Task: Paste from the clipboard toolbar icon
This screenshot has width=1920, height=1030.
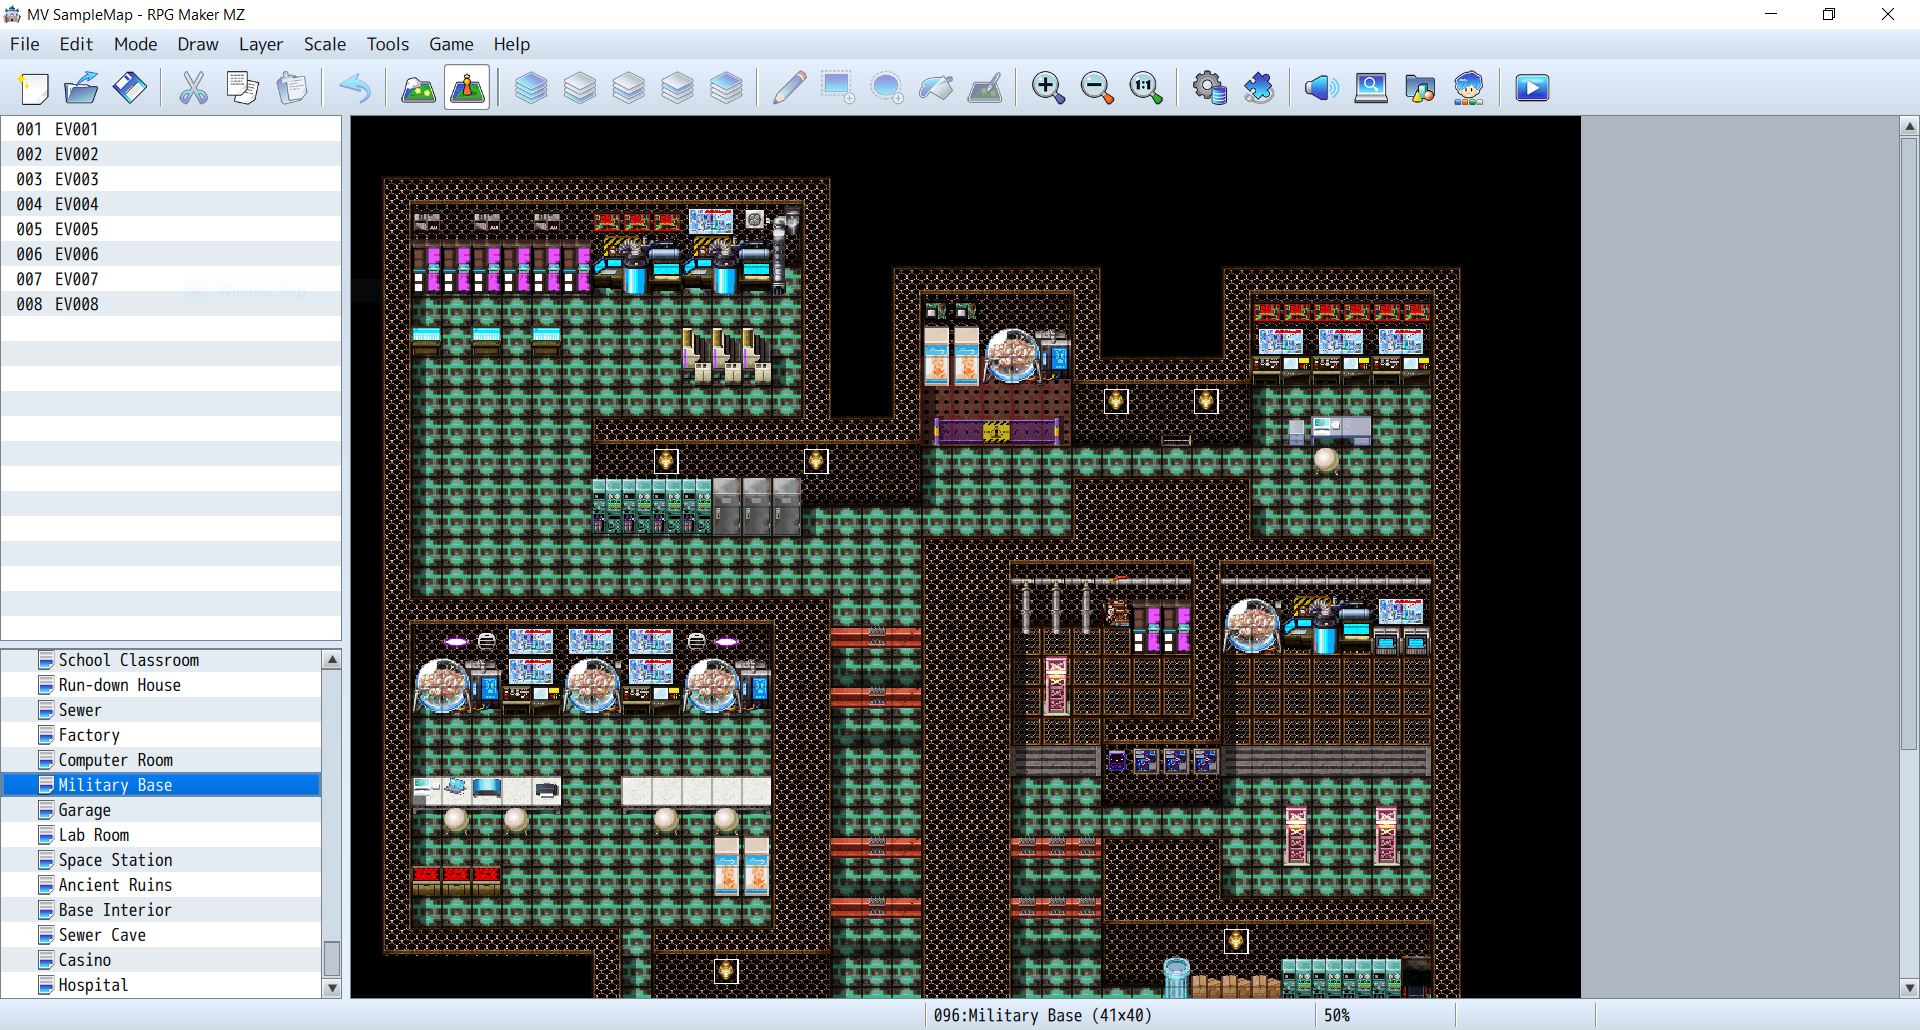Action: click(292, 88)
